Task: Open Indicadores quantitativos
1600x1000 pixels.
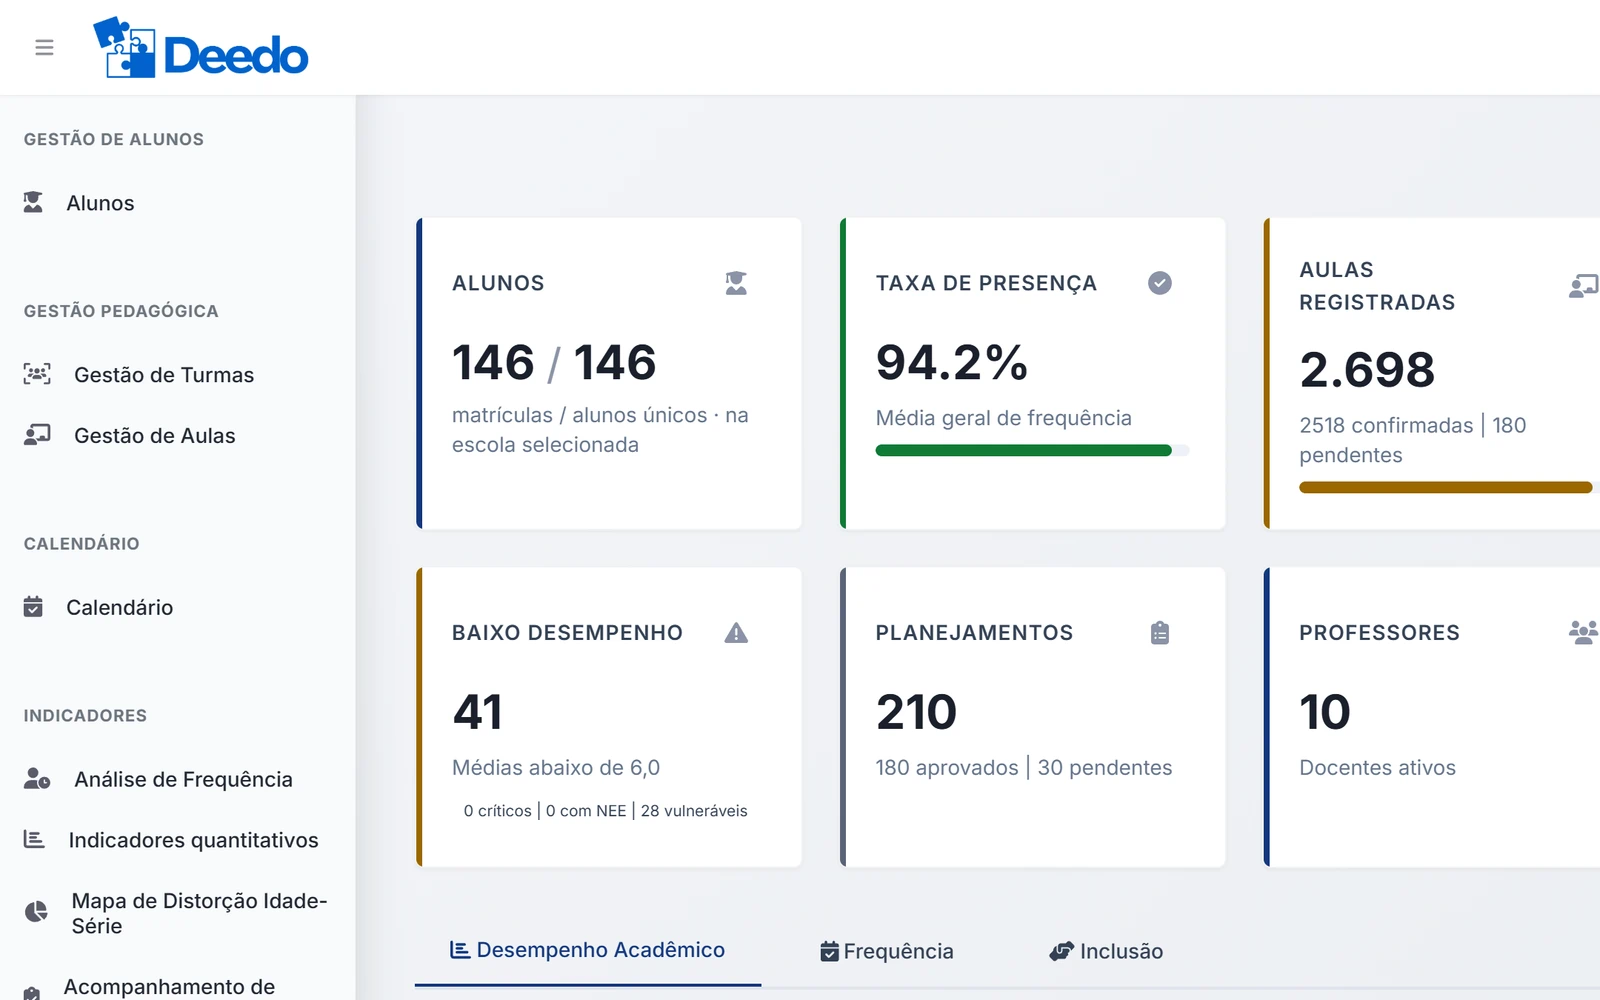Action: [x=194, y=841]
